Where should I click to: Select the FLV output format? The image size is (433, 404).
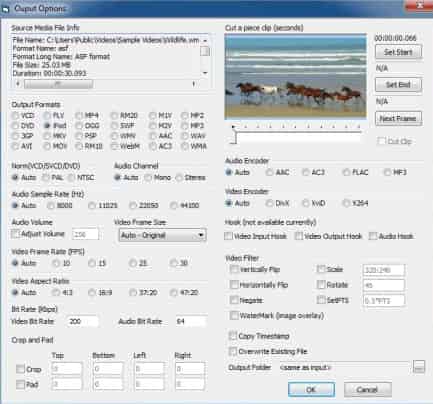(47, 116)
